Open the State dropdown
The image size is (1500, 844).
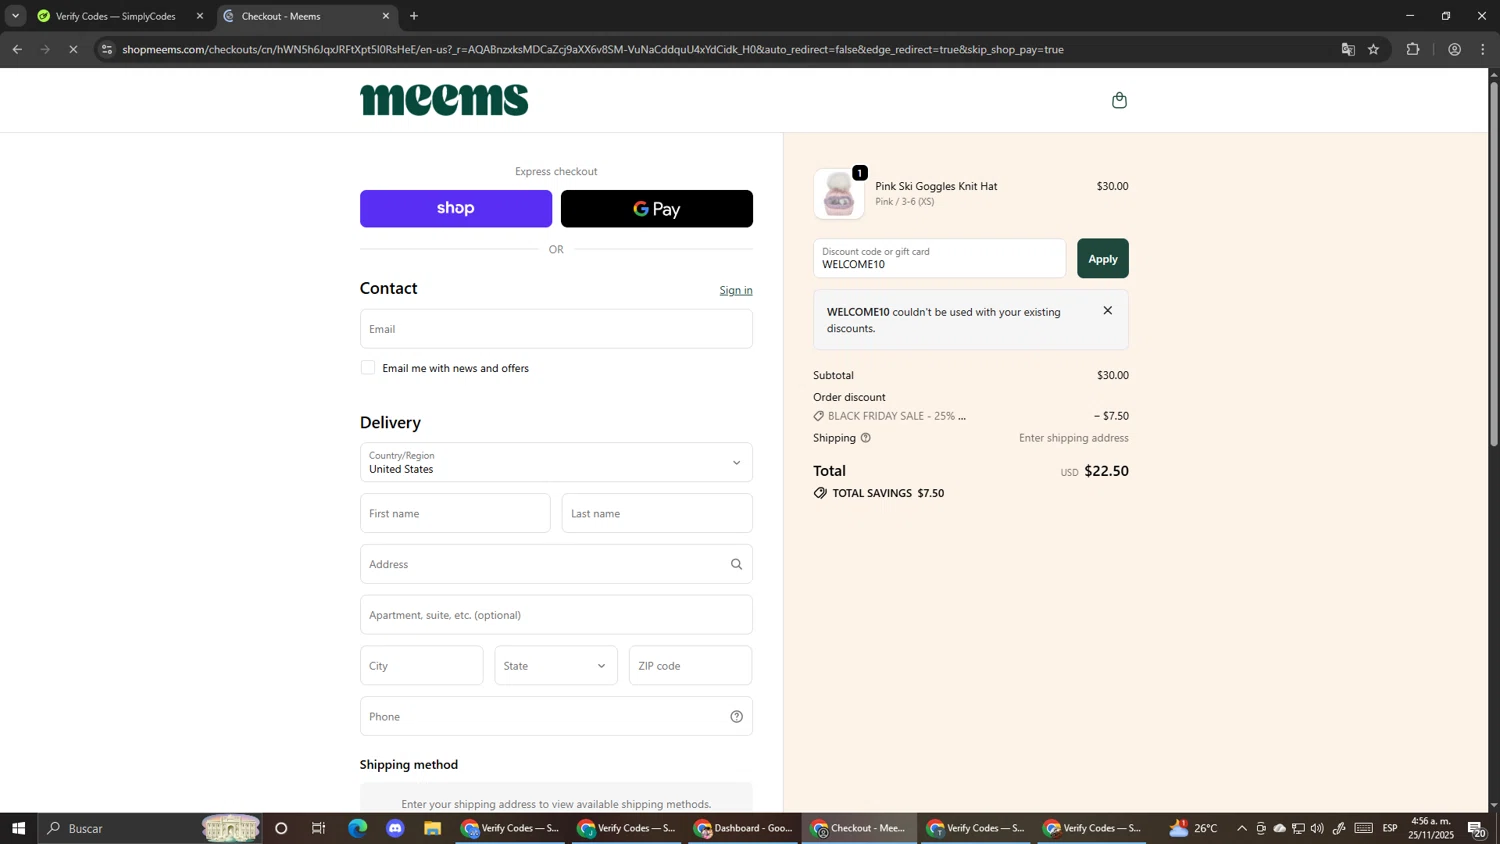(x=556, y=666)
